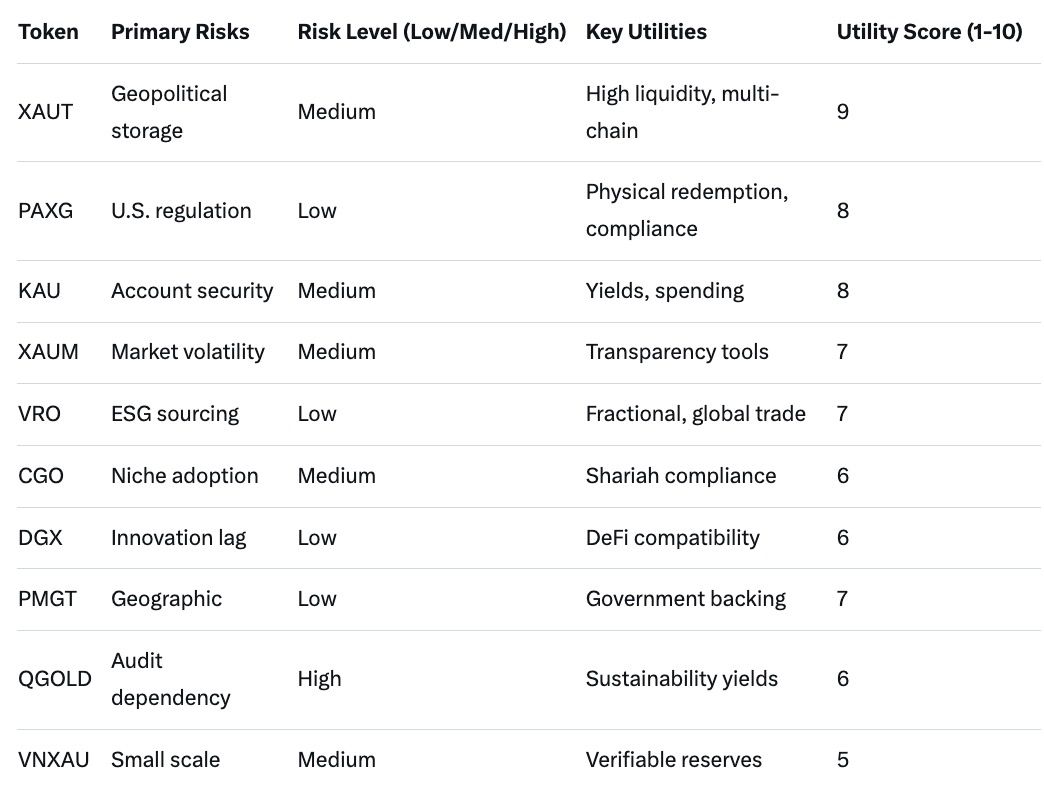Click the Shariah compliance utility cell
Screen dimensions: 1044x802
(681, 476)
